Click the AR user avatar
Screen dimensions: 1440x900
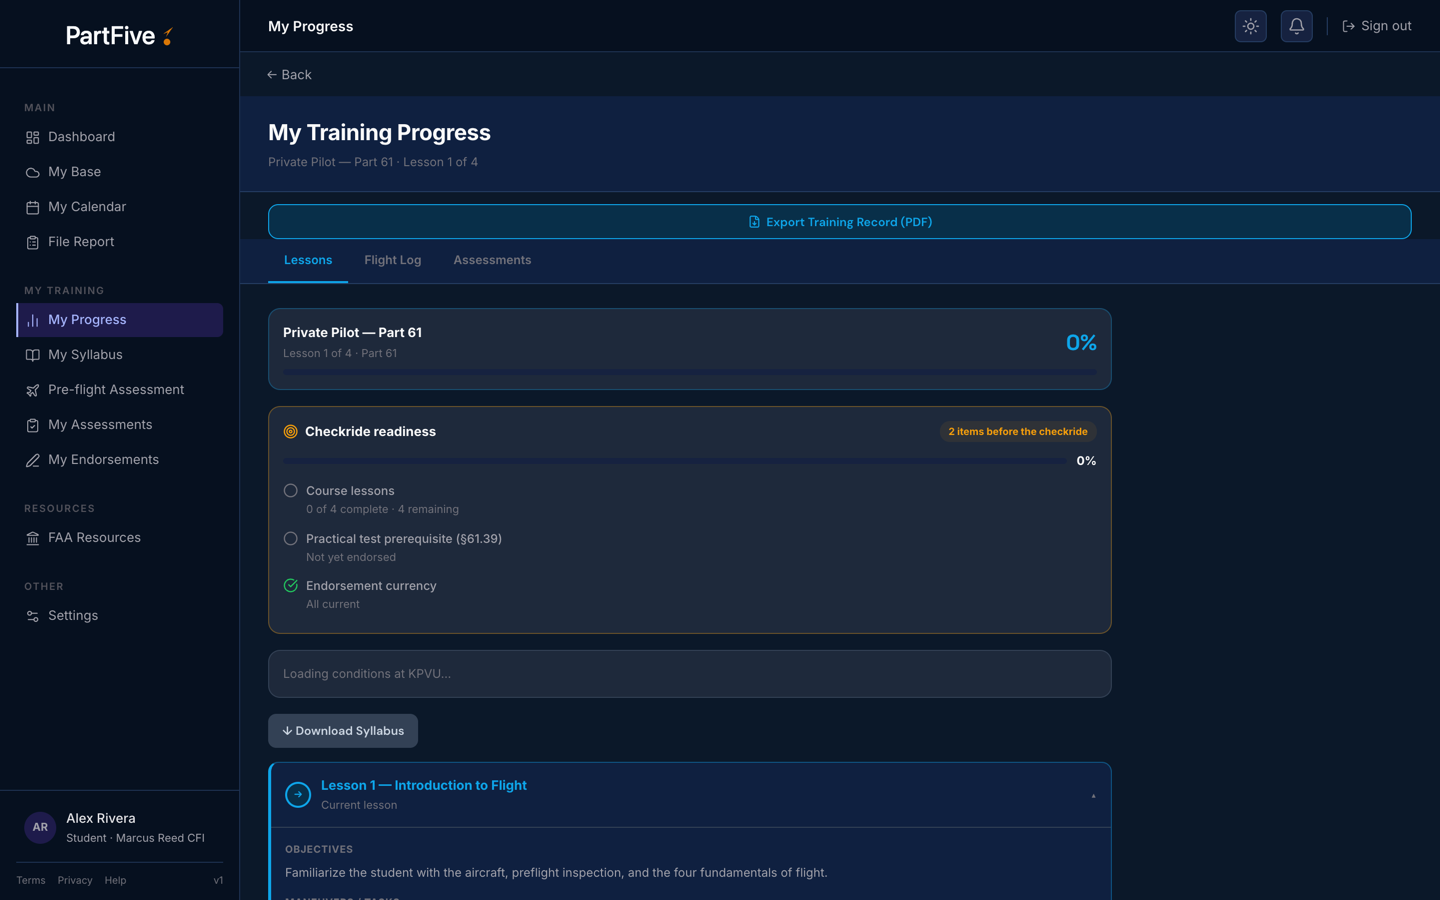point(40,827)
